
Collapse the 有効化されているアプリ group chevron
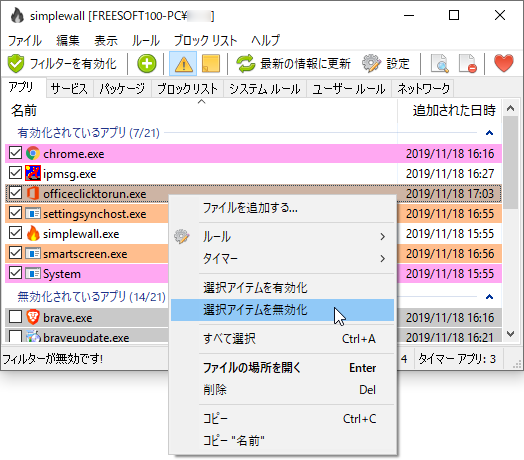(x=489, y=133)
